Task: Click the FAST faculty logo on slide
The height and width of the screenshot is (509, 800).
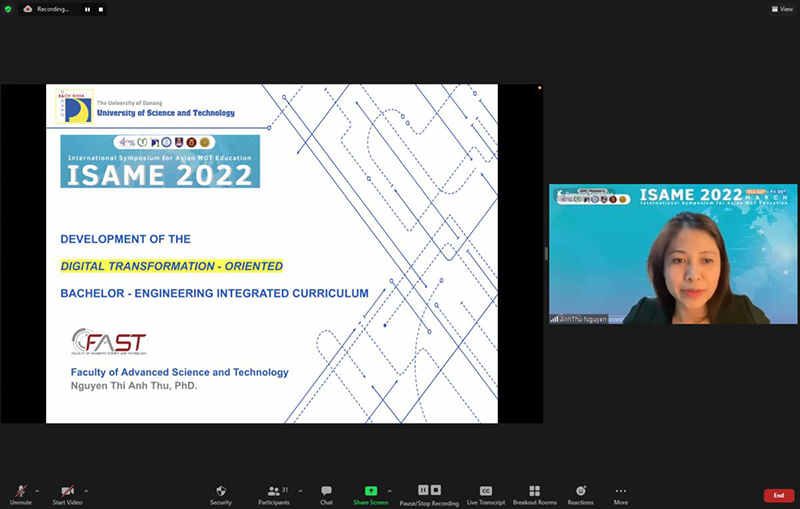Action: (109, 341)
